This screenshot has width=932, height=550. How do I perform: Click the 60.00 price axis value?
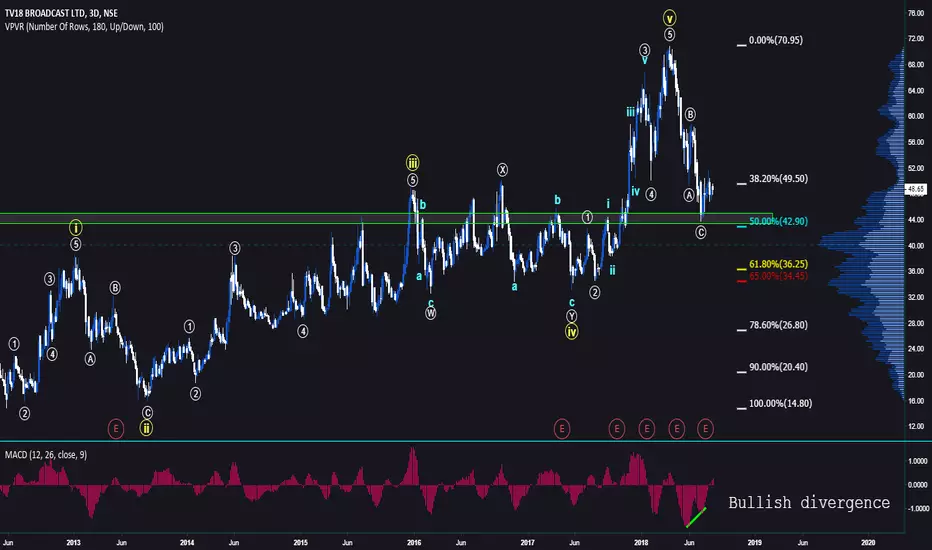916,117
